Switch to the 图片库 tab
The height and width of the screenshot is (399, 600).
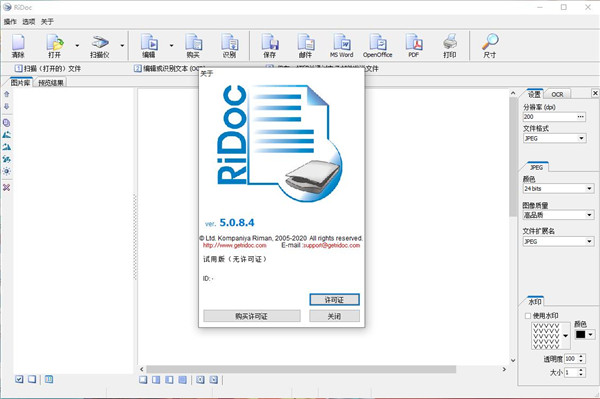(20, 83)
